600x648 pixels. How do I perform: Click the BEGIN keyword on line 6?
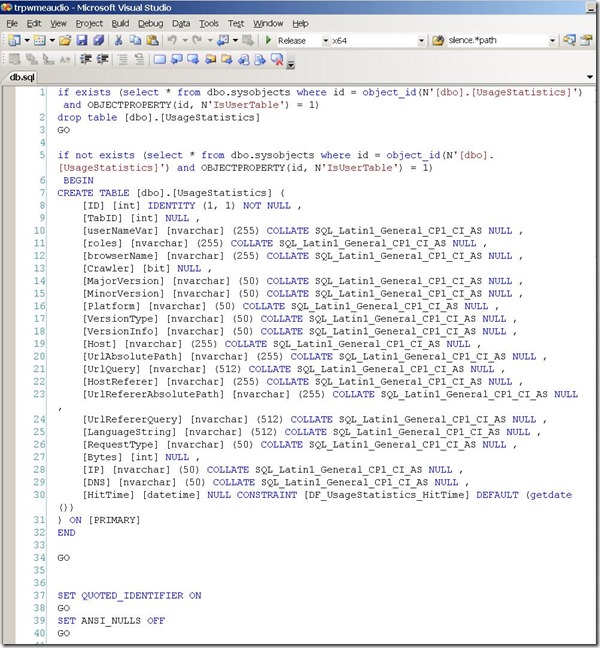[x=78, y=180]
